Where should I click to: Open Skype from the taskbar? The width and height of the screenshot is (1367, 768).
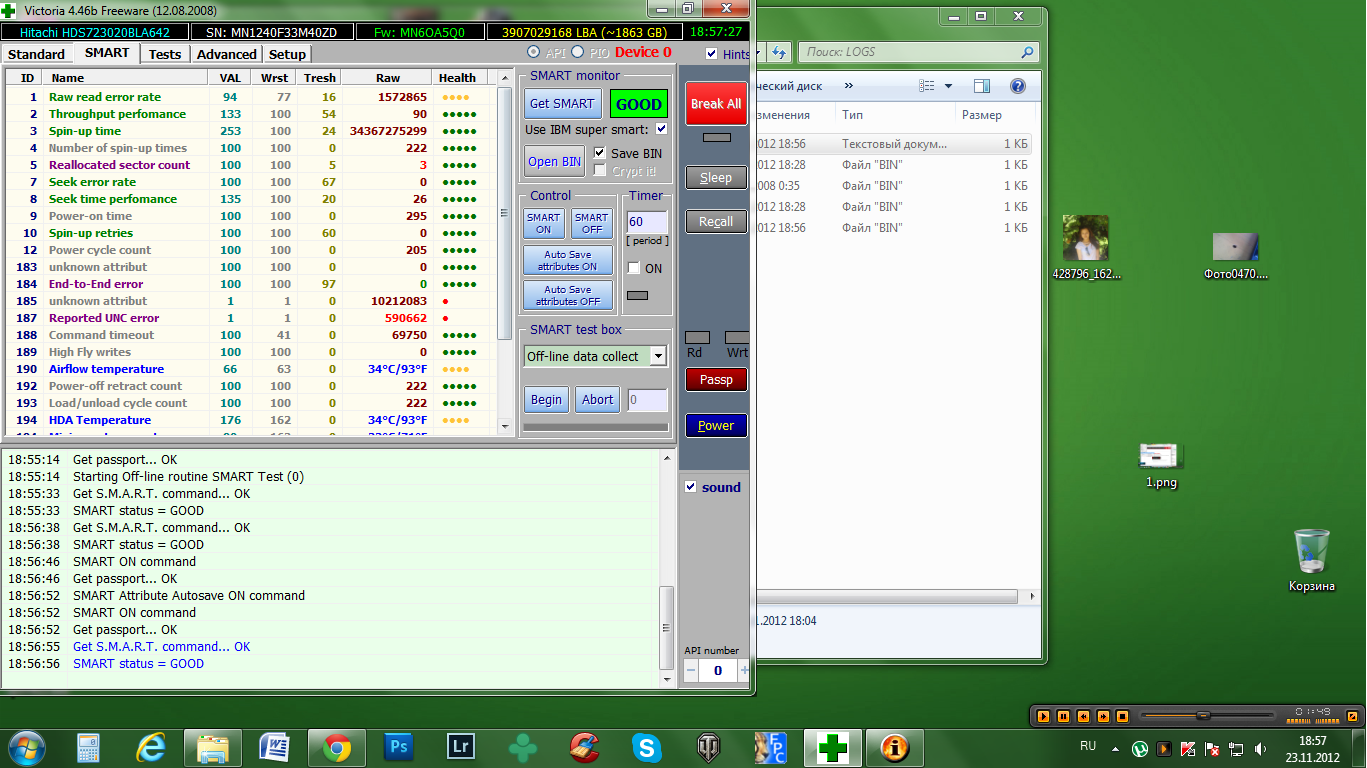(x=647, y=747)
